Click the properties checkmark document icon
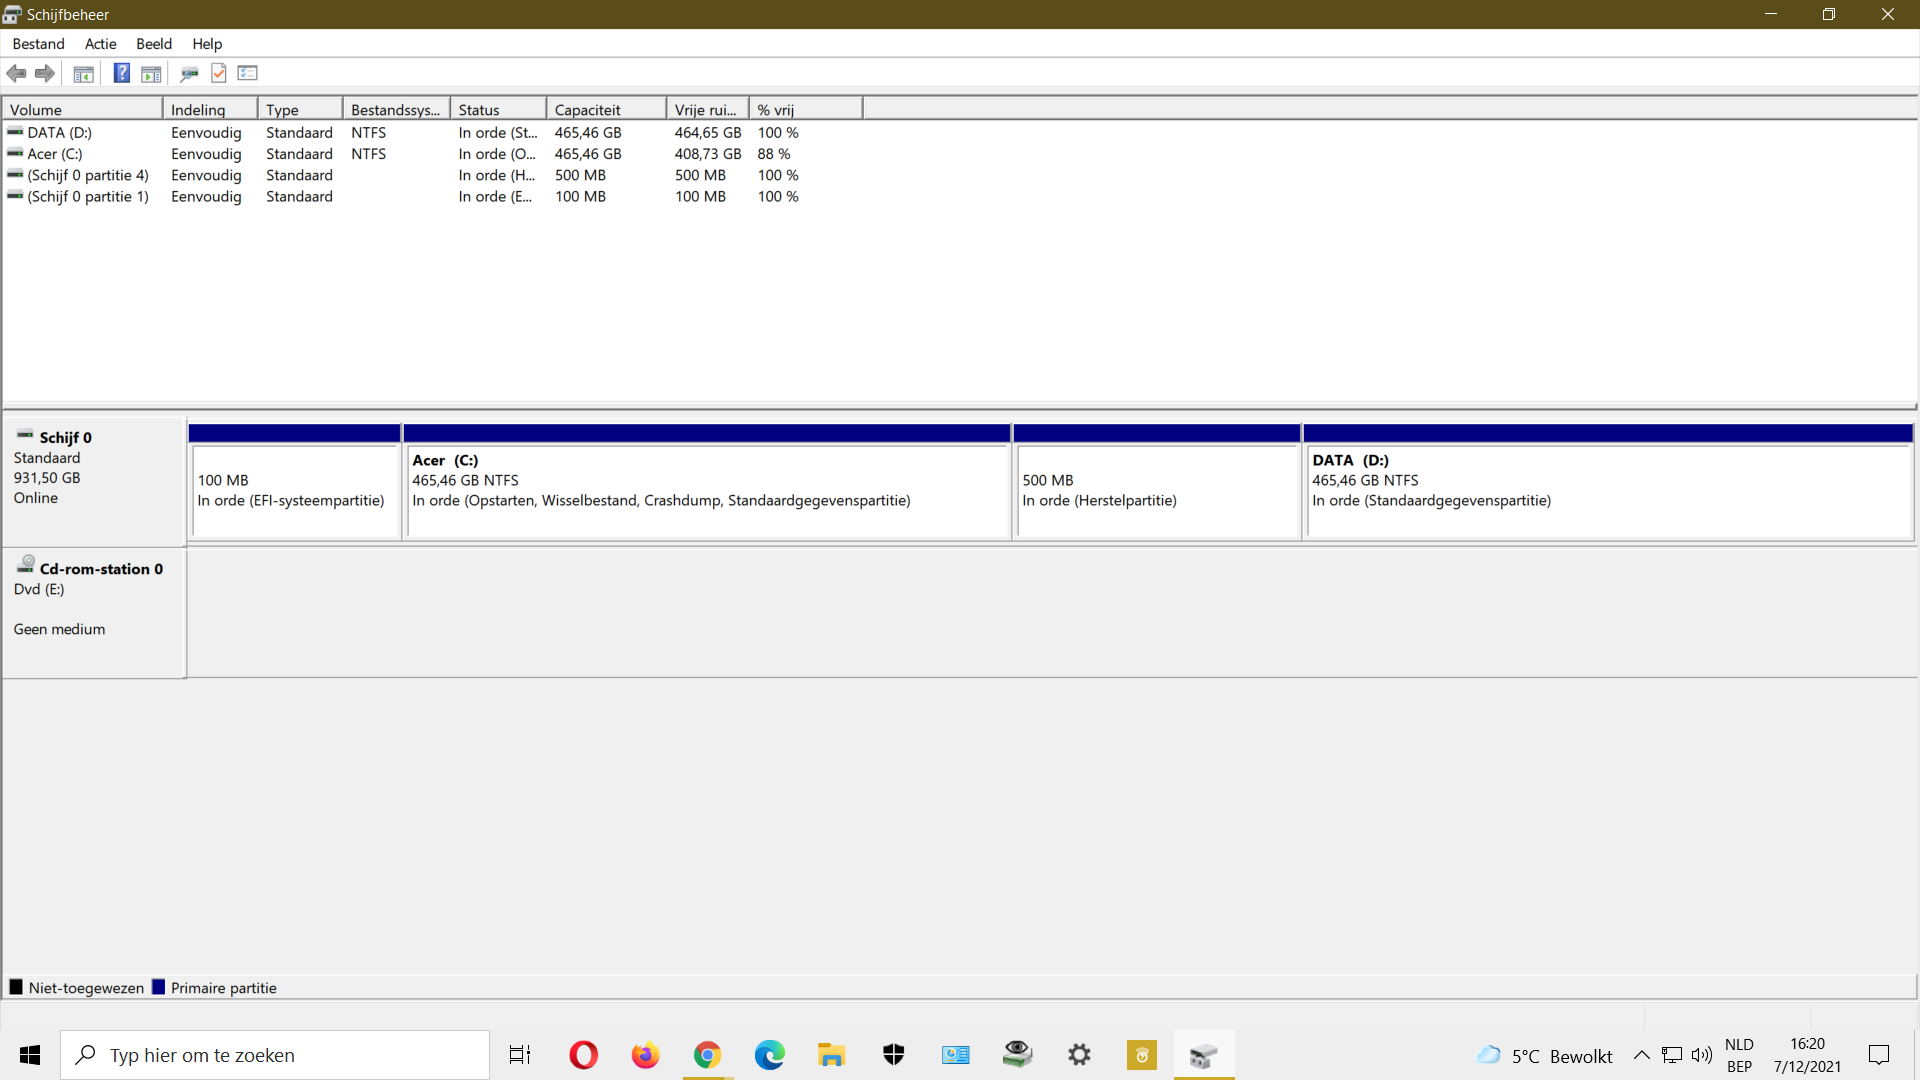This screenshot has height=1080, width=1920. (219, 73)
